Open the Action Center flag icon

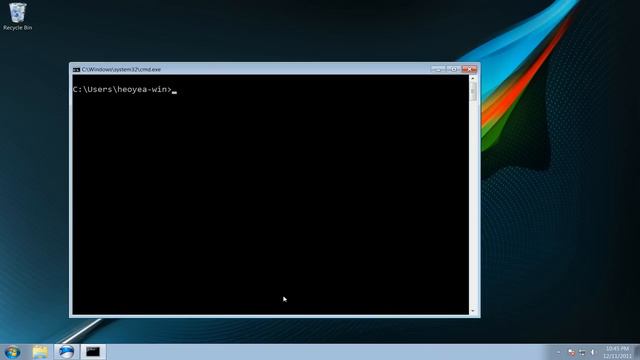point(571,352)
